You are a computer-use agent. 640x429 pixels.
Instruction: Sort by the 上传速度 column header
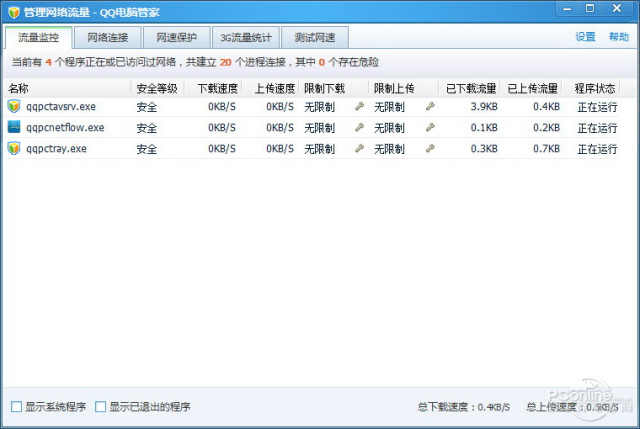(272, 88)
